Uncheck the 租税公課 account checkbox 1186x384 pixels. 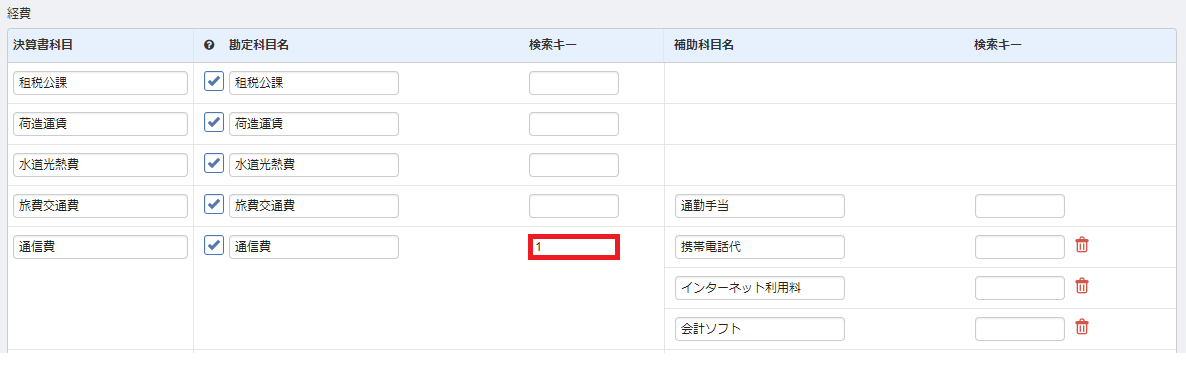point(214,82)
